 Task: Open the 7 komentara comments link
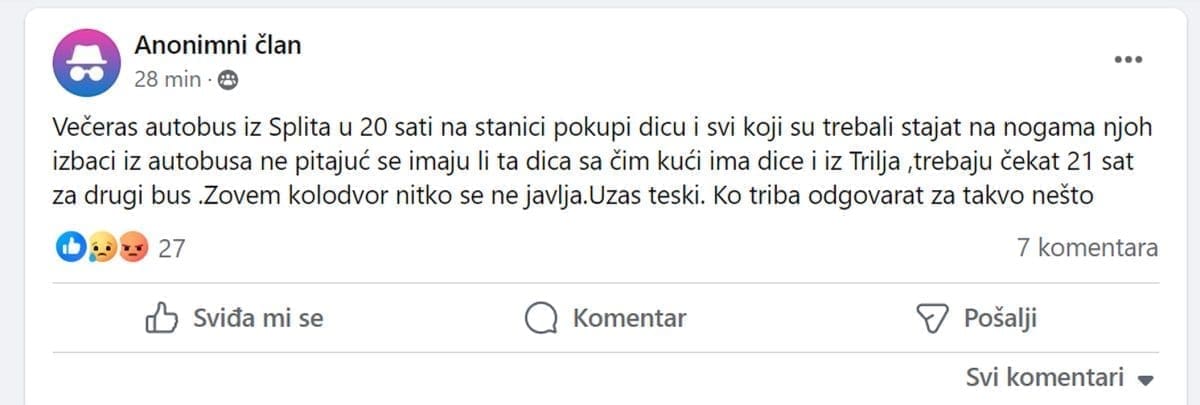coord(1087,248)
